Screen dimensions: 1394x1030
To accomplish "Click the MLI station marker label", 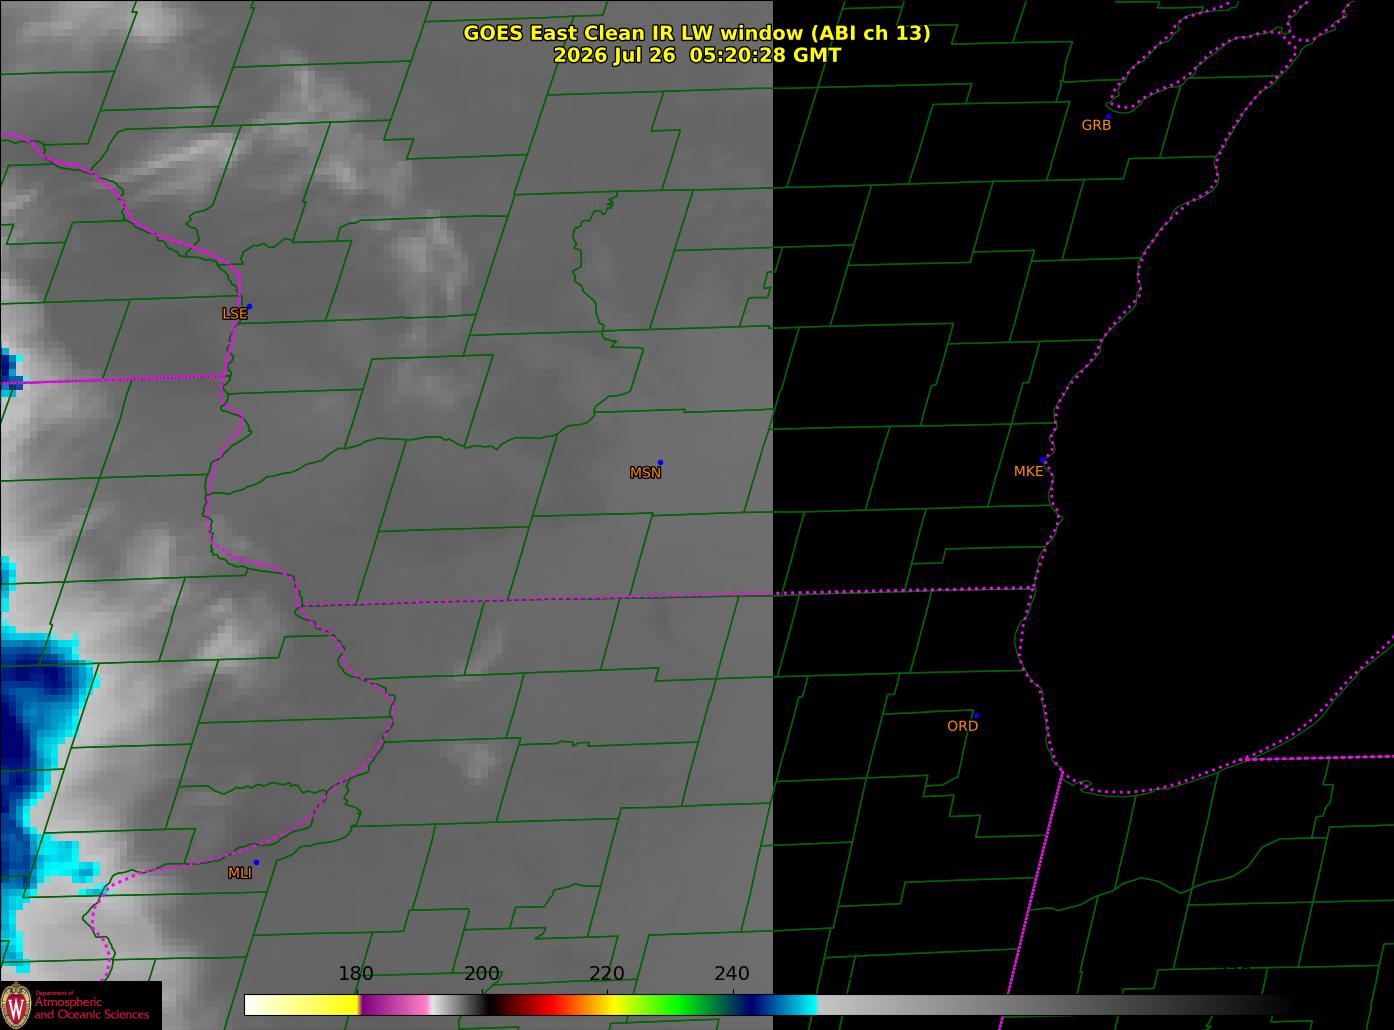I will tap(240, 873).
